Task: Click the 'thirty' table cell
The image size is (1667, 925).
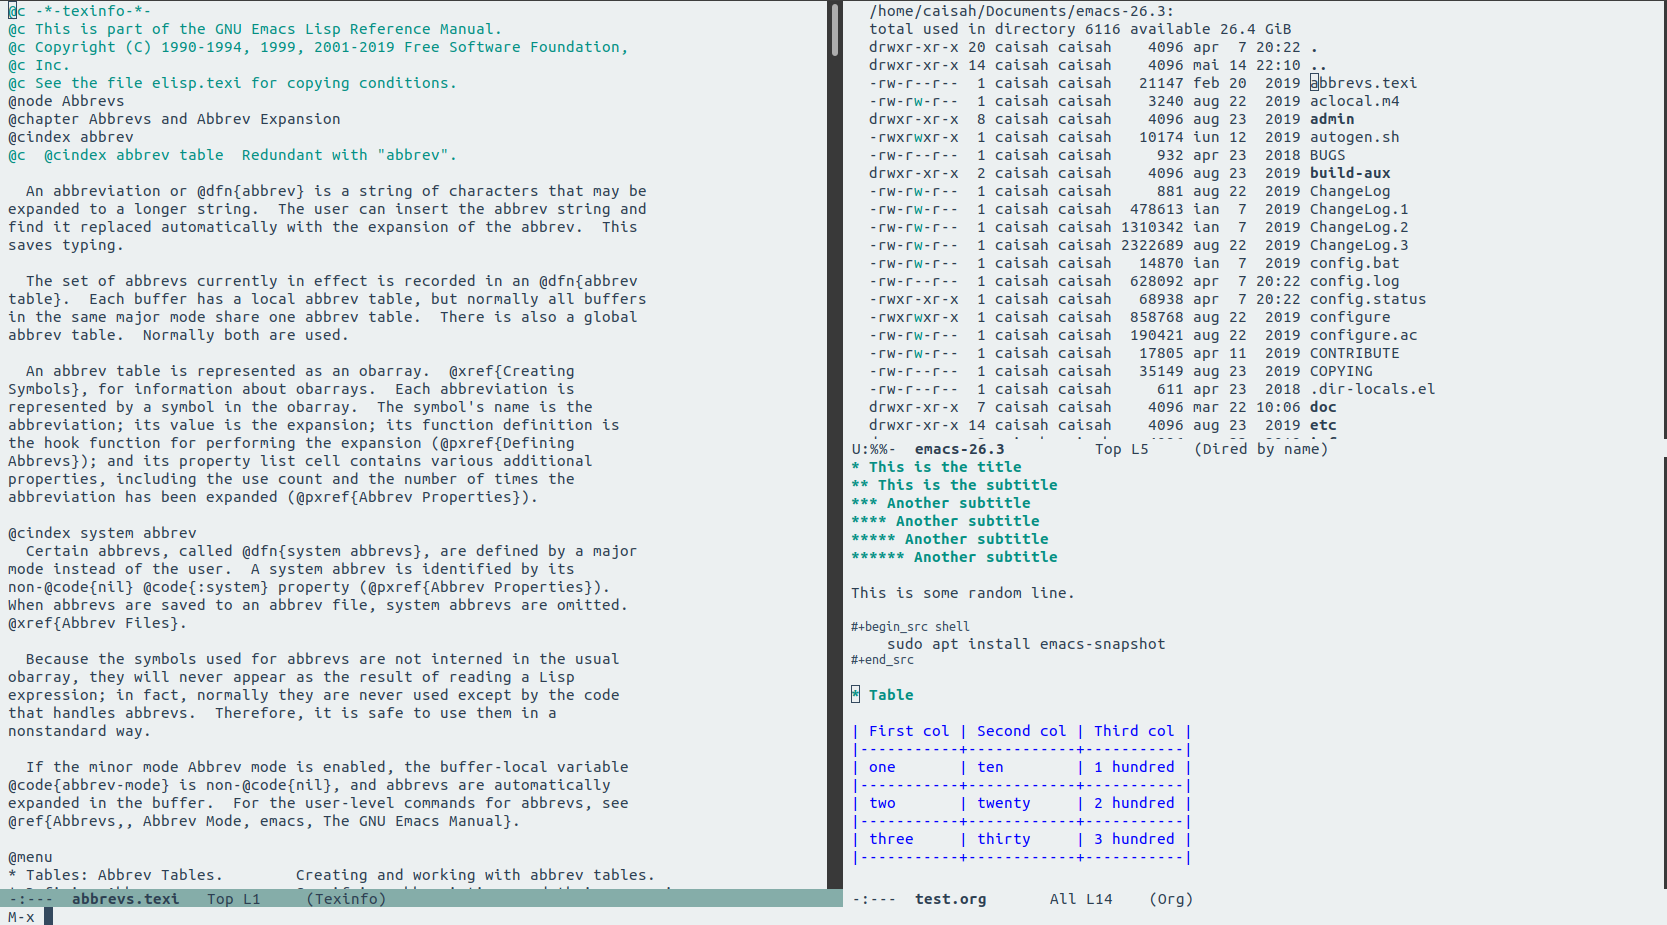Action: [x=1003, y=839]
